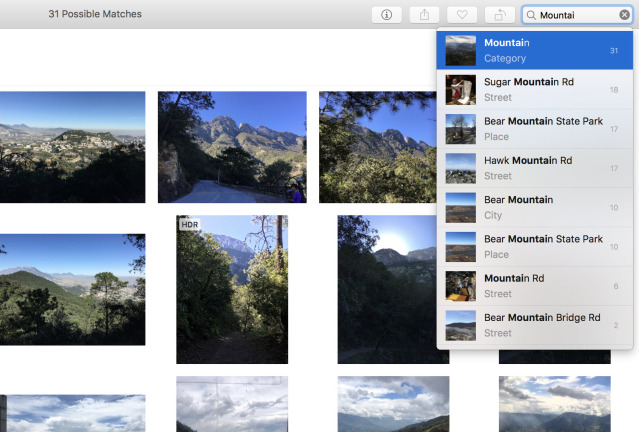Toggle the Favorite heart button
639x432 pixels.
pyautogui.click(x=462, y=15)
